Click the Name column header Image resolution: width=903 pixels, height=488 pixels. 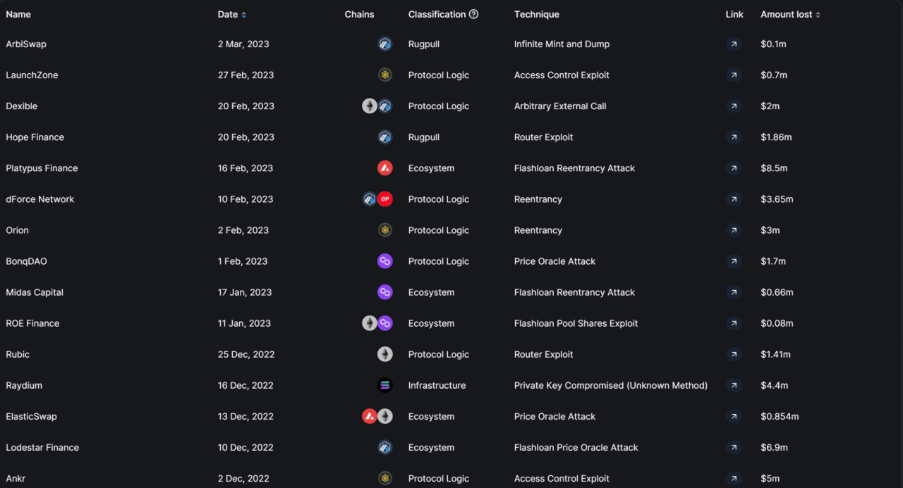click(18, 14)
